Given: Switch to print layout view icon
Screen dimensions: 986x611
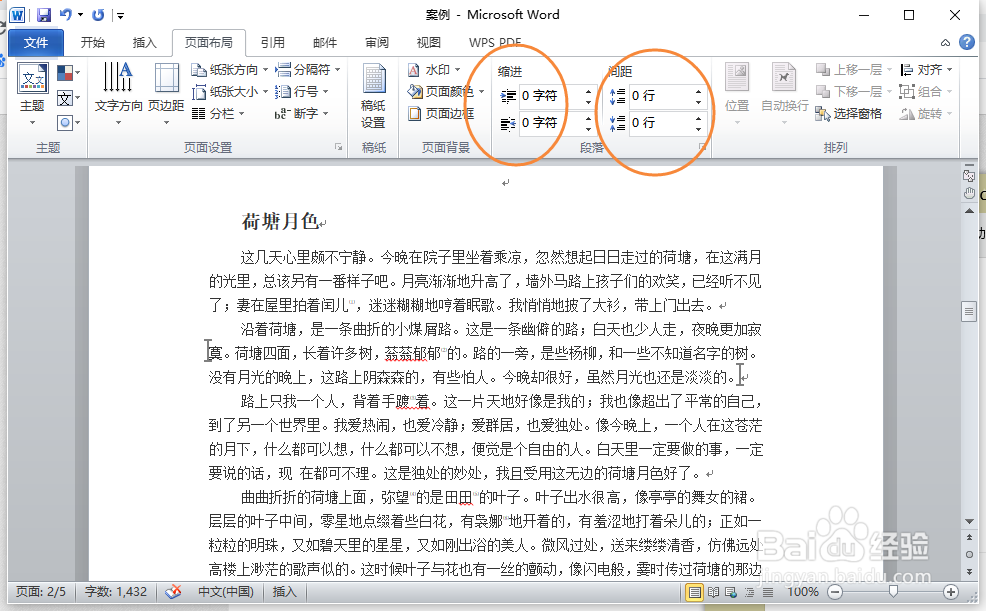Looking at the screenshot, I should (694, 592).
